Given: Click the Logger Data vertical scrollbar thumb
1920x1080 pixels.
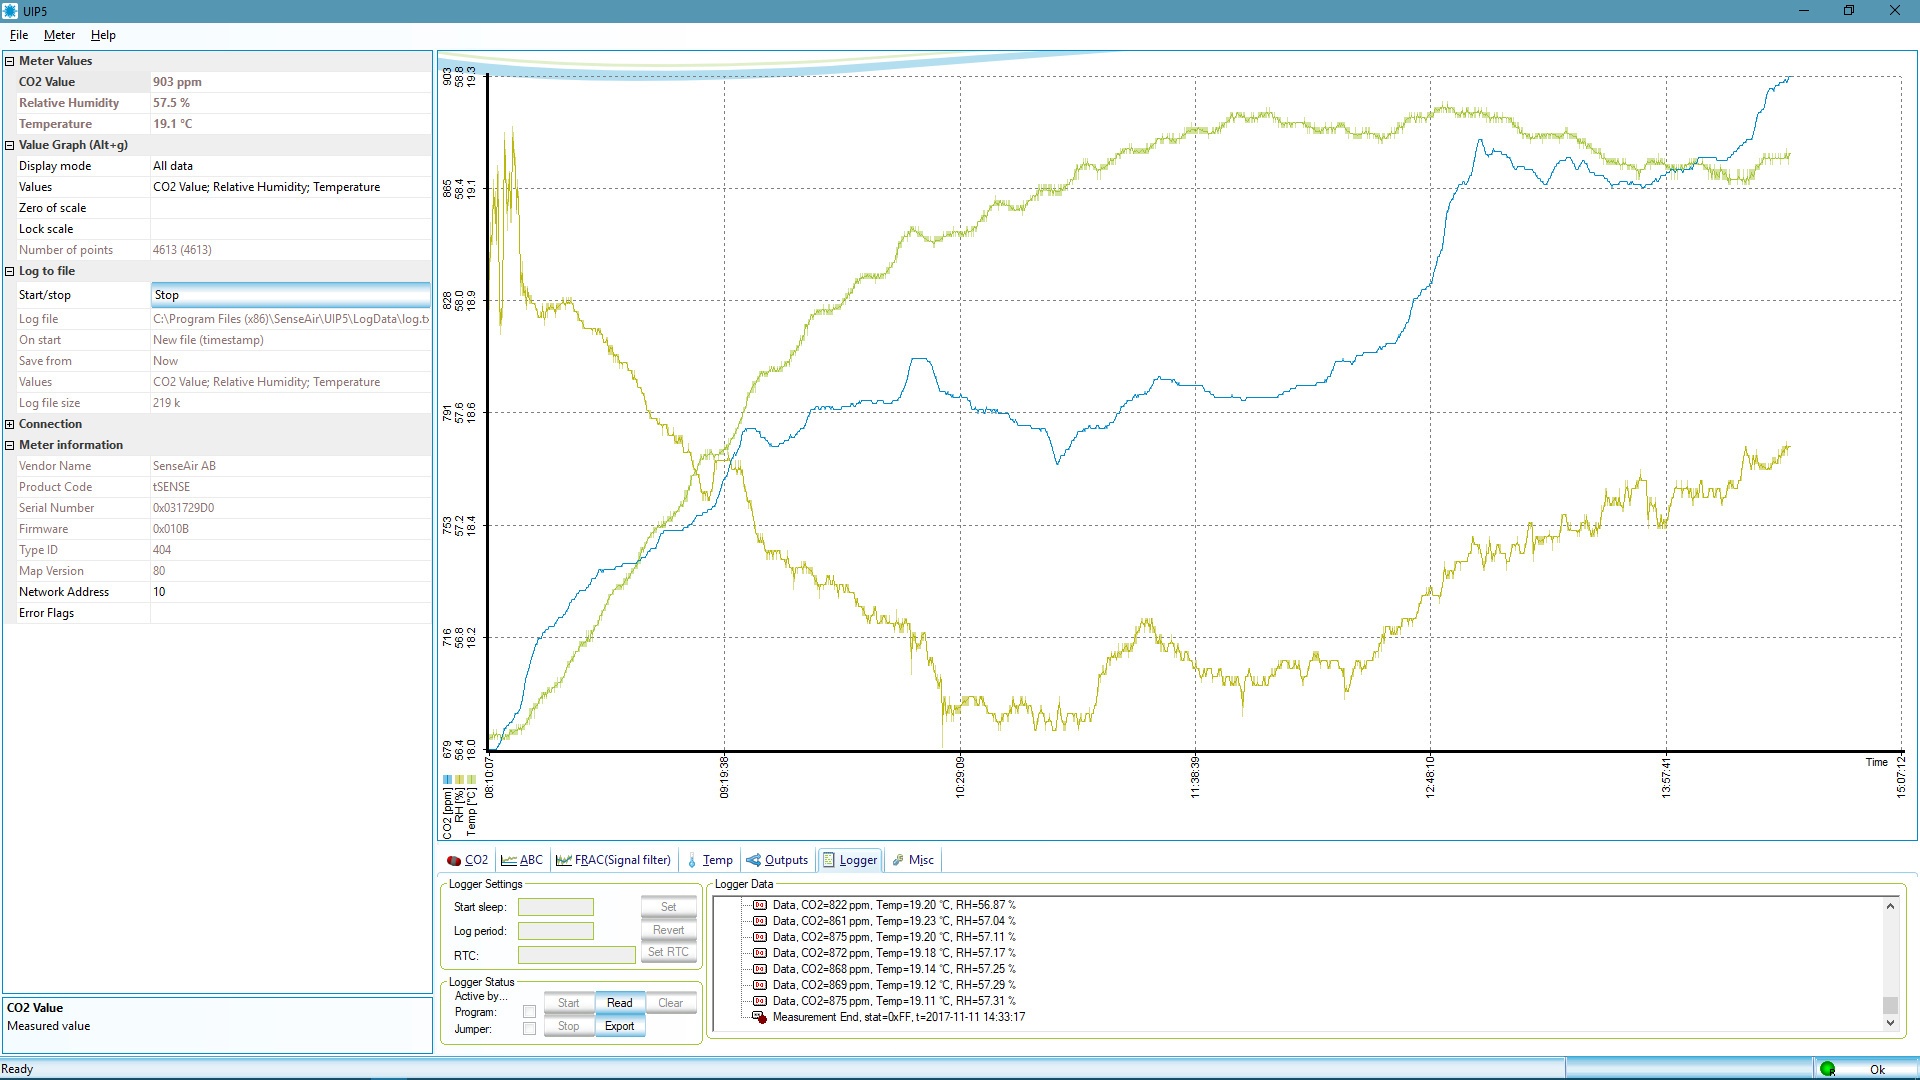Looking at the screenshot, I should pyautogui.click(x=1890, y=1005).
